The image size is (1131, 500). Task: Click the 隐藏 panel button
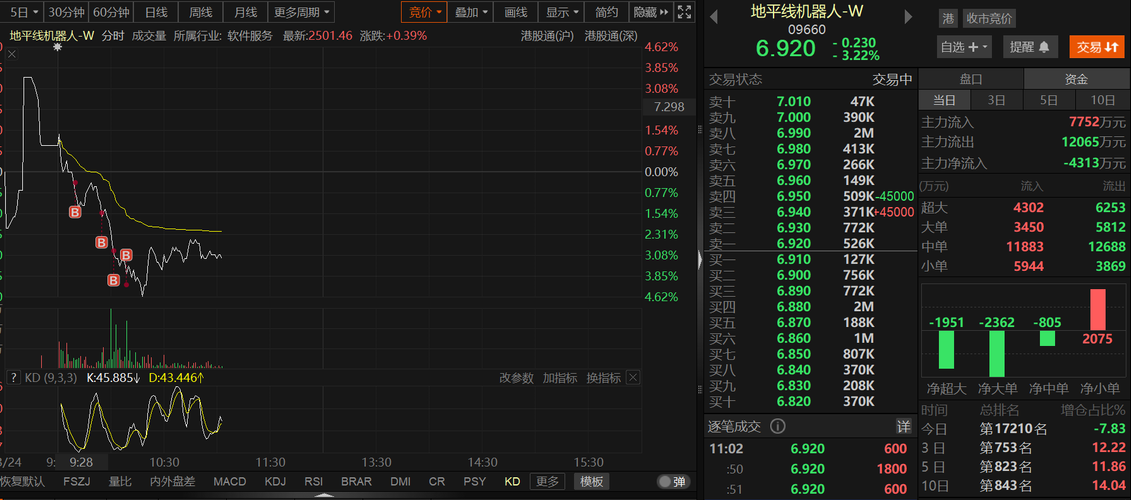pyautogui.click(x=650, y=12)
